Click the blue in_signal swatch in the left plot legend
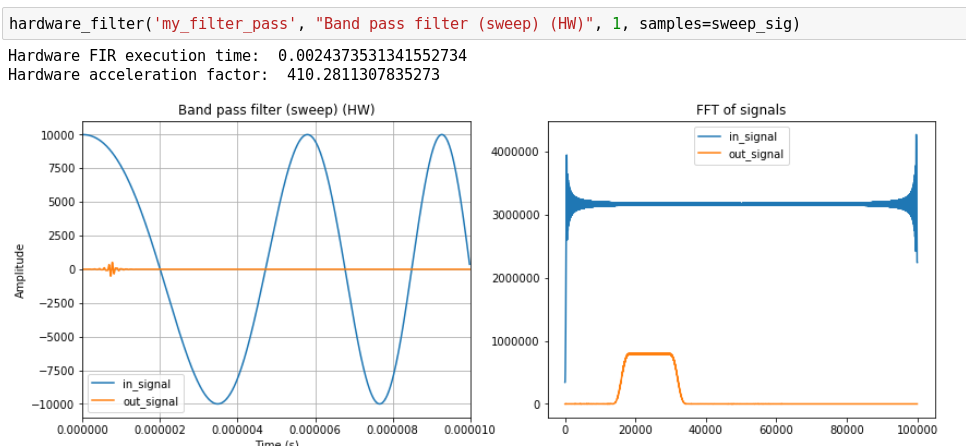This screenshot has height=446, width=966. pyautogui.click(x=103, y=383)
